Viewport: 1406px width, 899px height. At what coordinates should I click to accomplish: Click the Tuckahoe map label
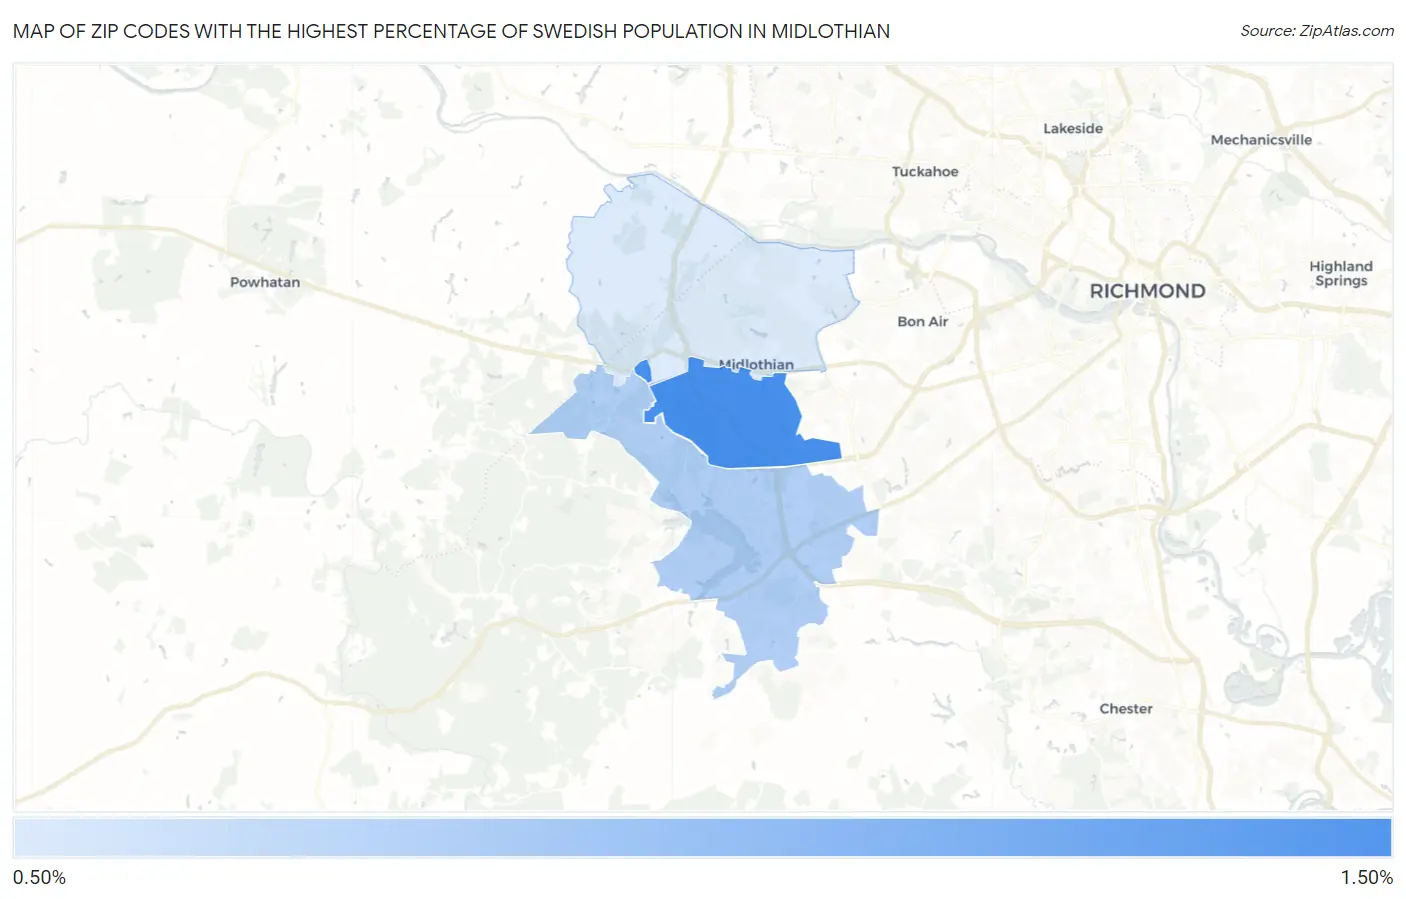925,171
